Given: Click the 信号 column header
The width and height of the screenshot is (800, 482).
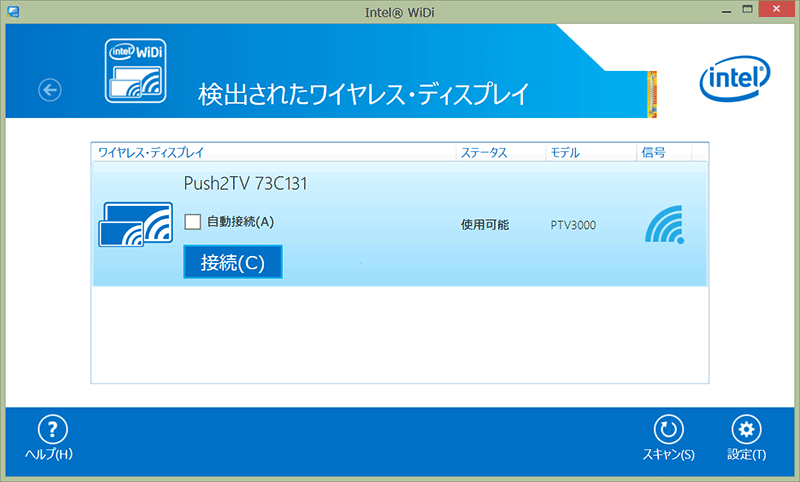Looking at the screenshot, I should pos(652,153).
